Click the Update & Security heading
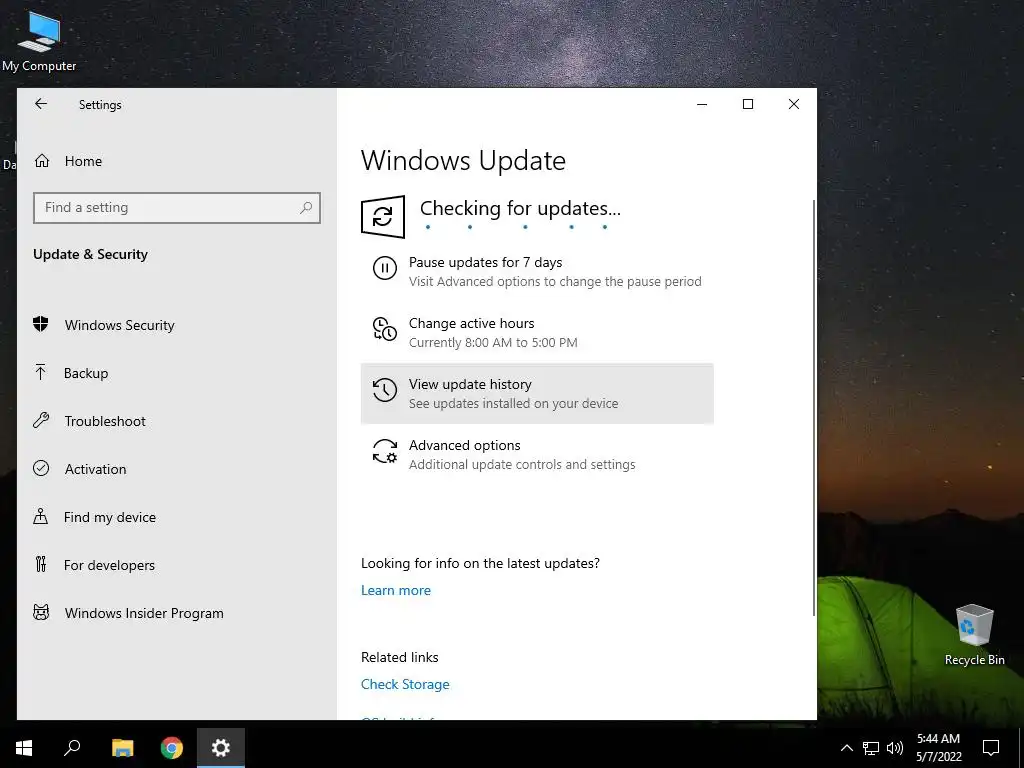1024x768 pixels. 90,254
